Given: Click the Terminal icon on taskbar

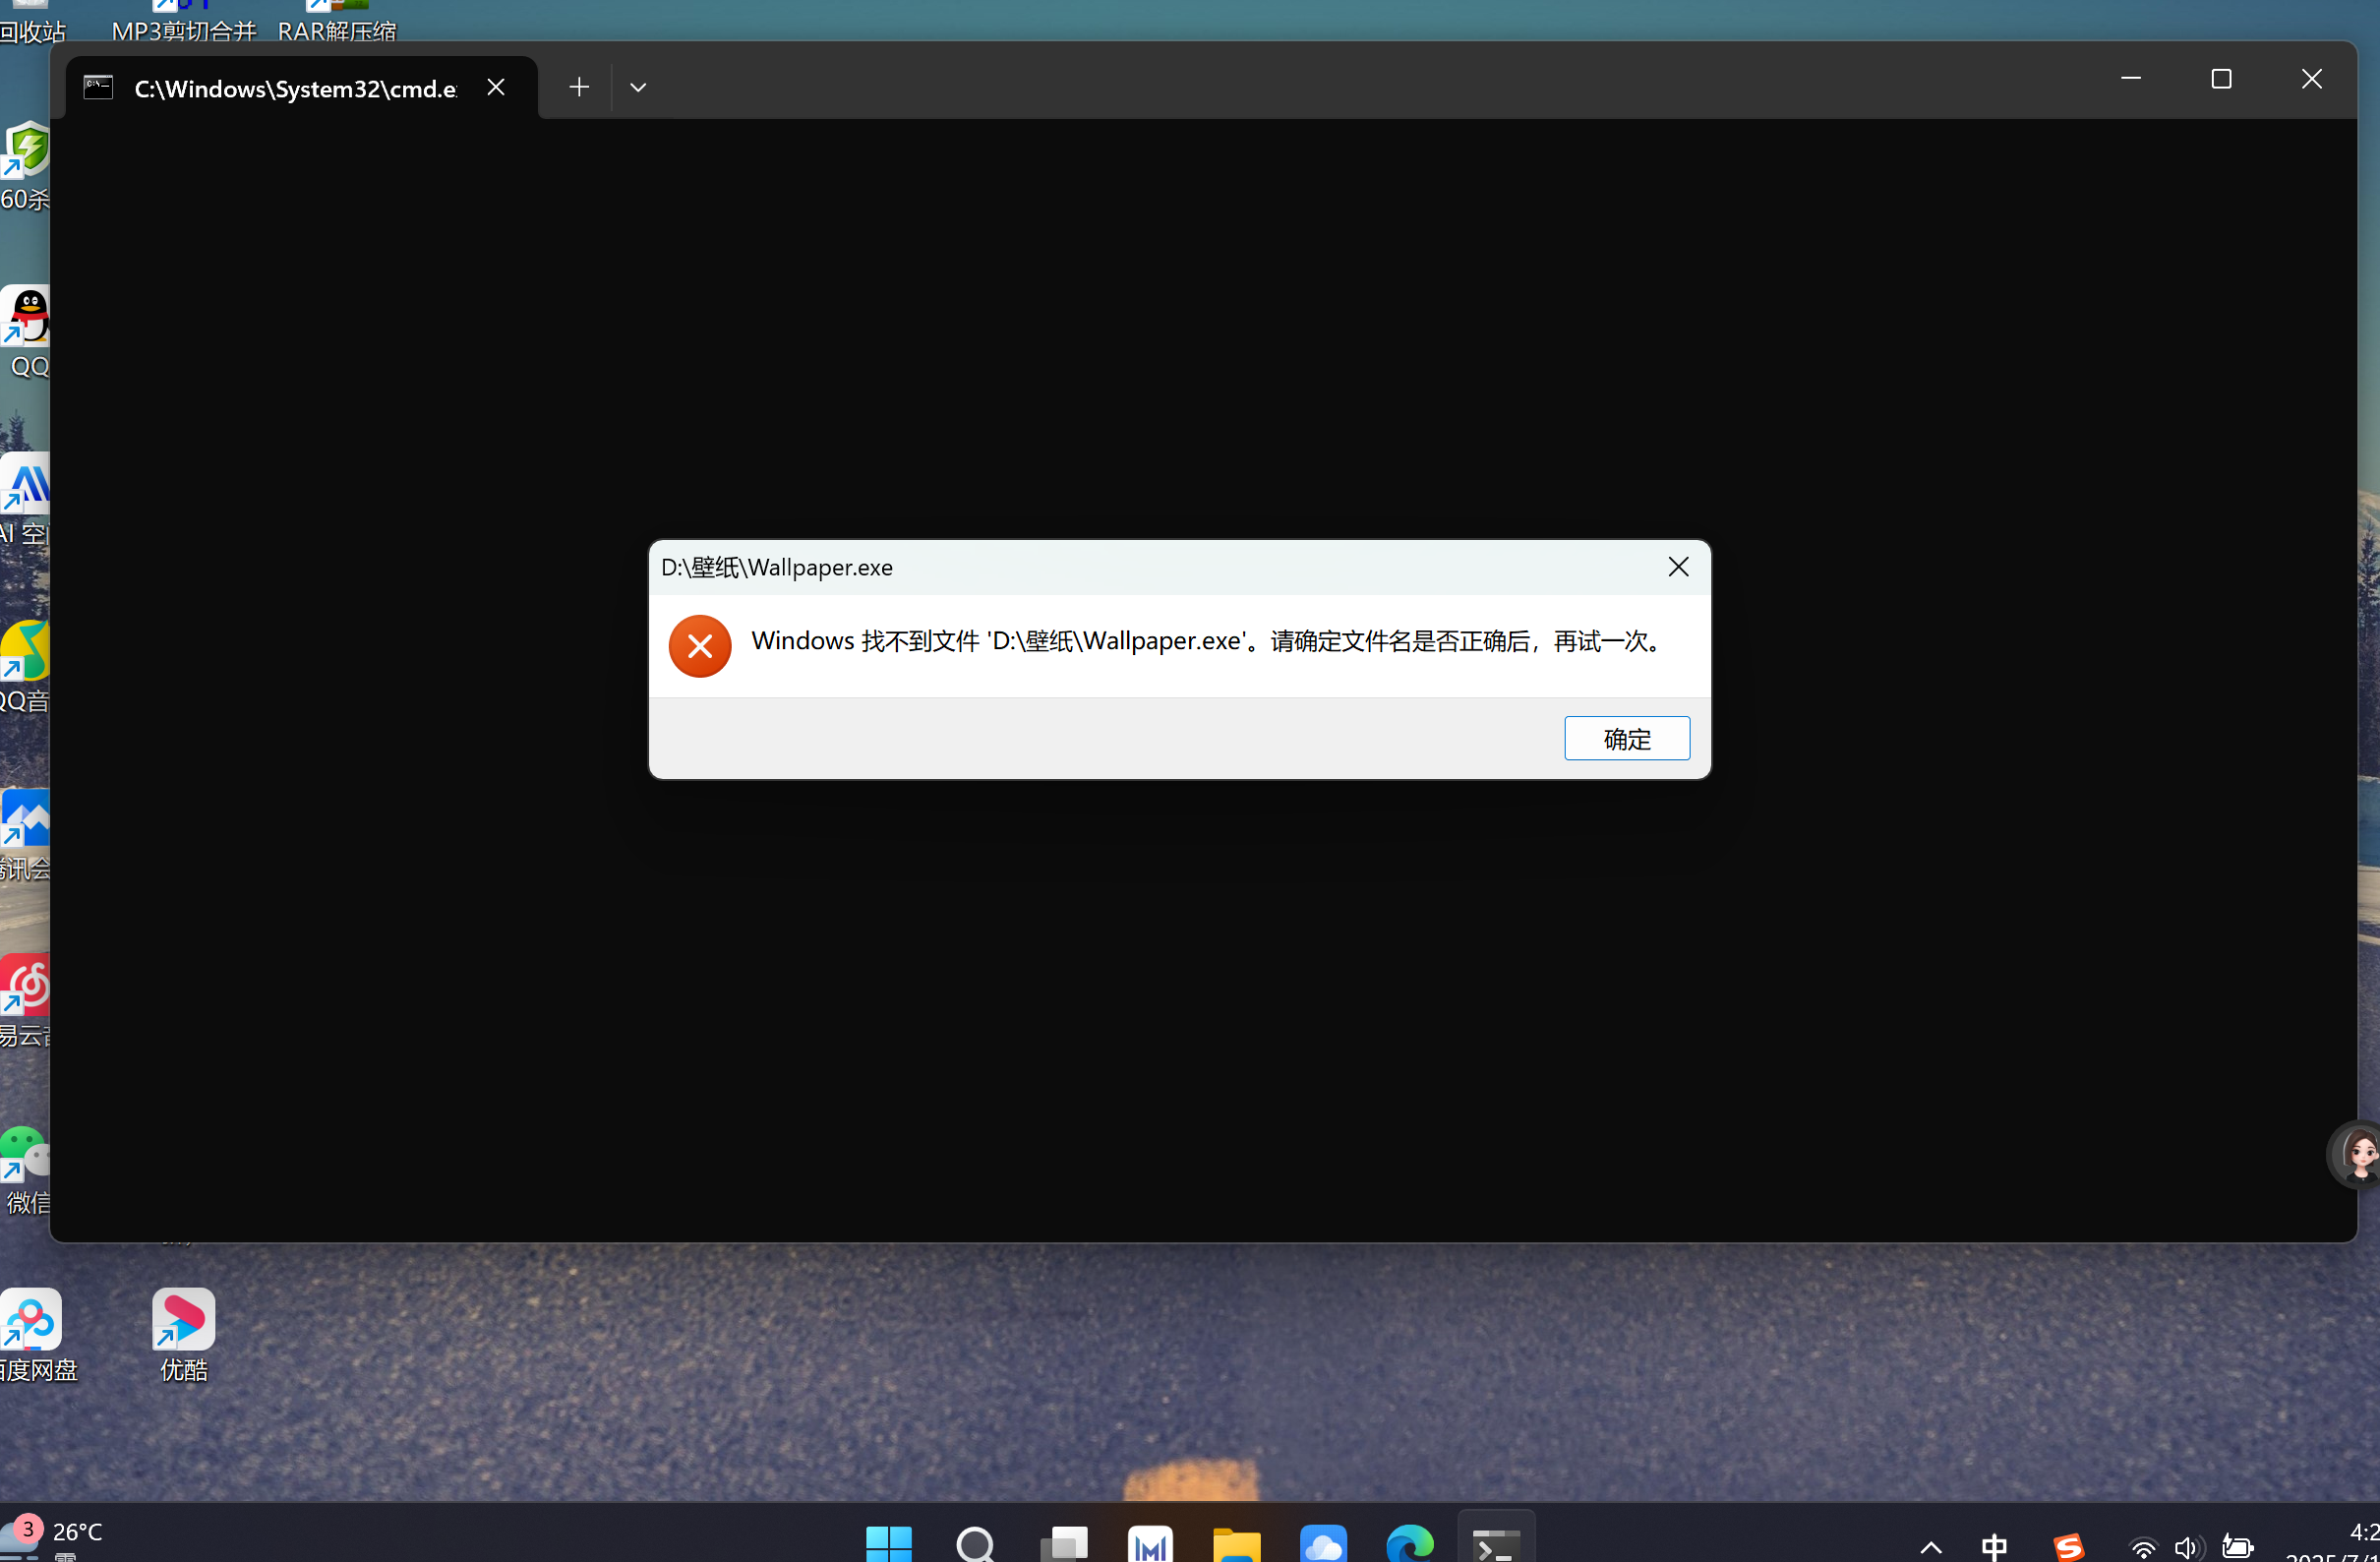Looking at the screenshot, I should [1496, 1543].
